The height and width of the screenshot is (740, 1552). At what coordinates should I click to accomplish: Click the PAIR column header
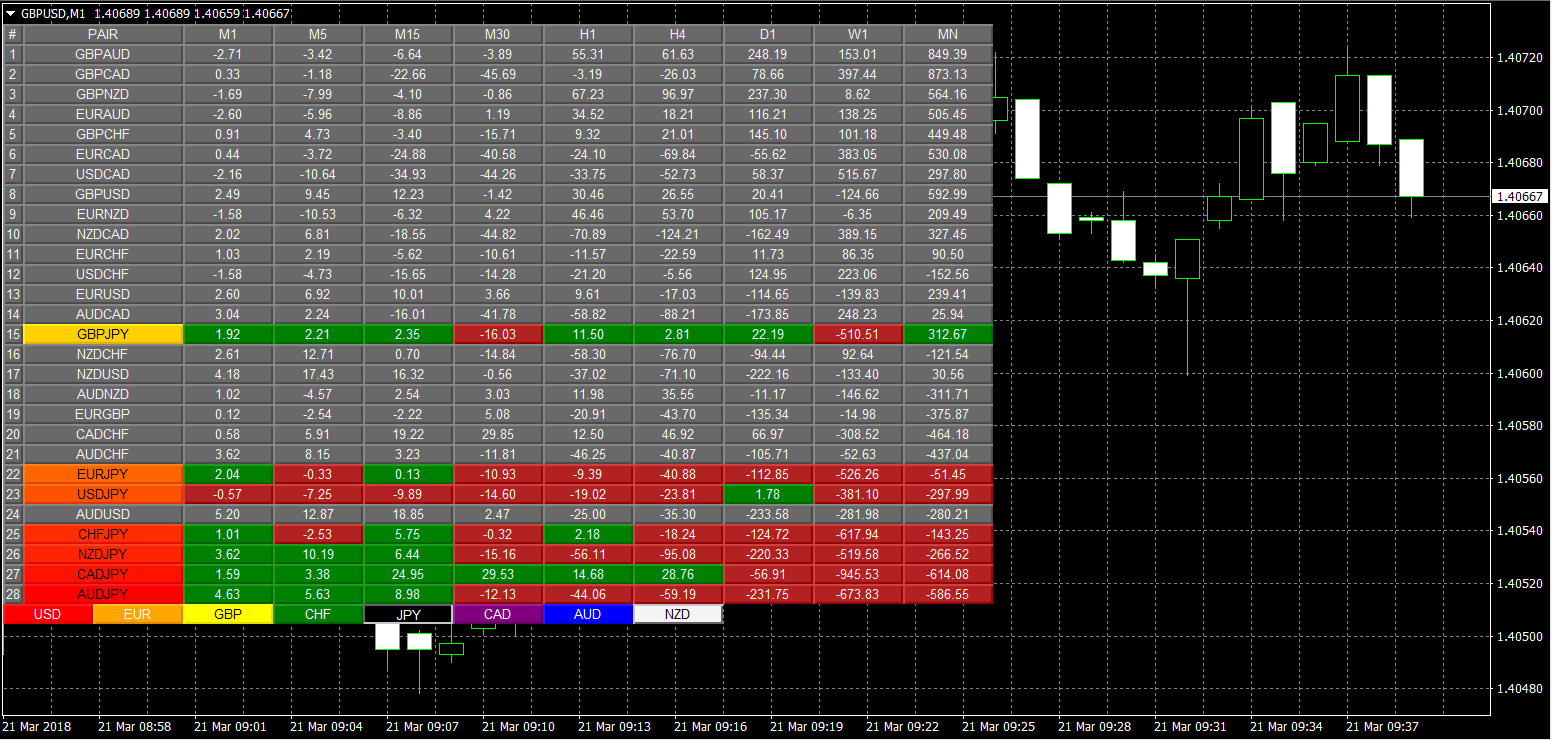103,35
